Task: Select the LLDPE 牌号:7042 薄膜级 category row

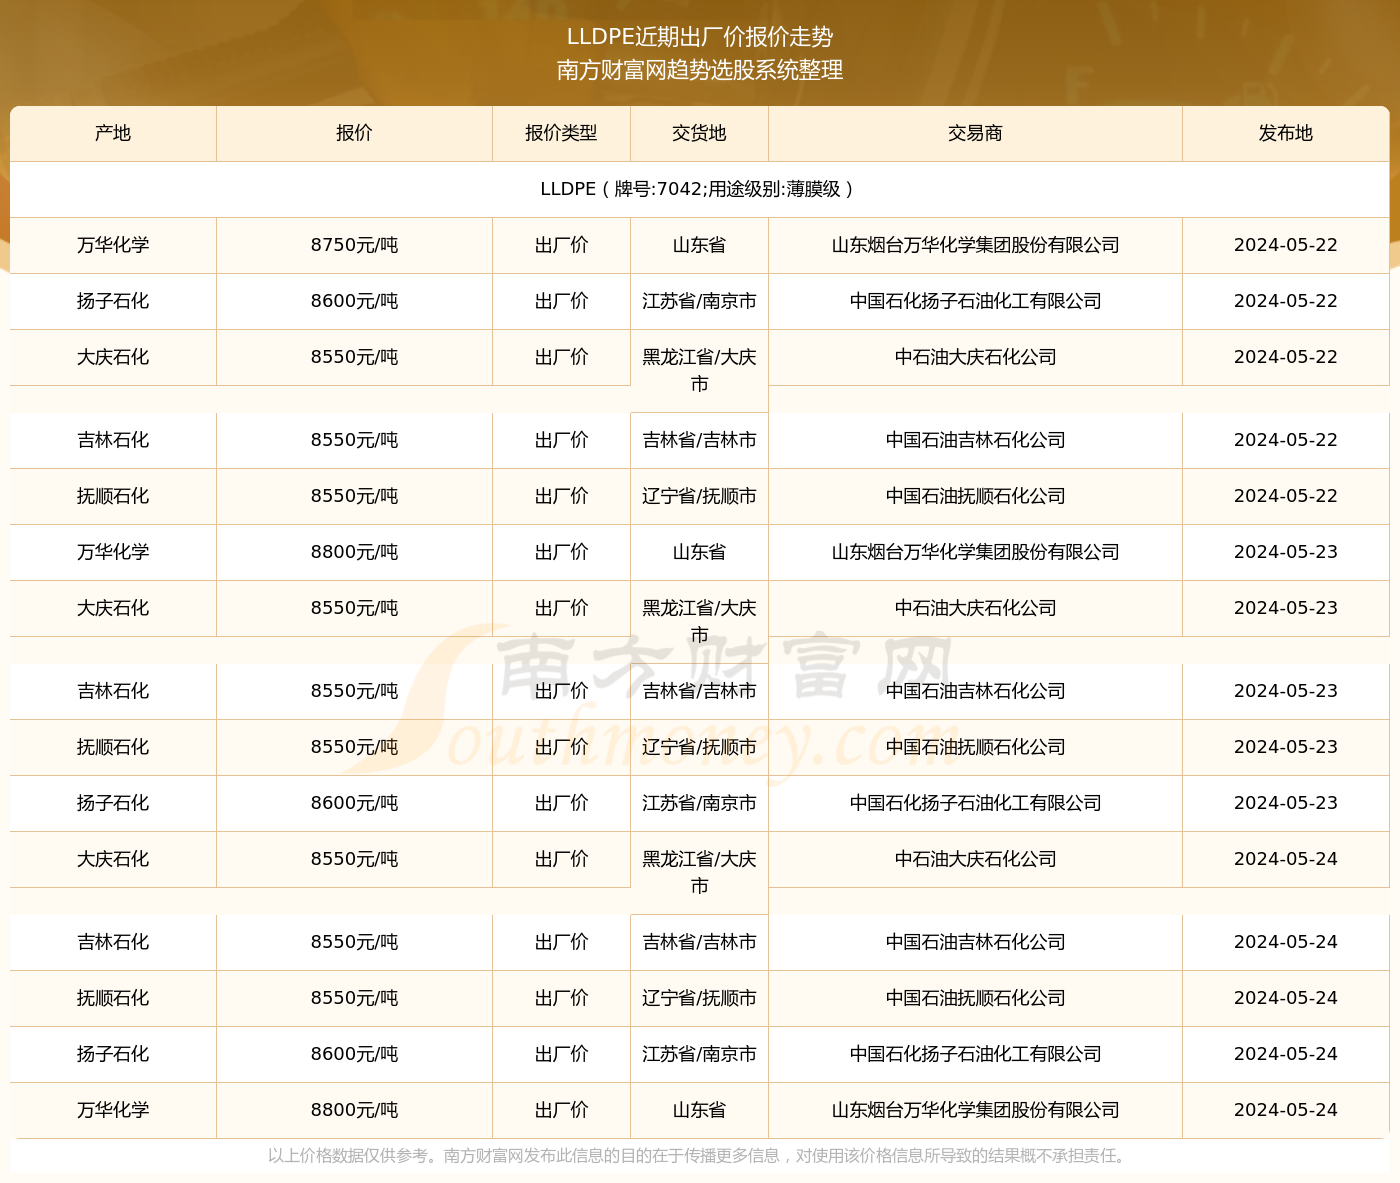Action: (x=699, y=189)
